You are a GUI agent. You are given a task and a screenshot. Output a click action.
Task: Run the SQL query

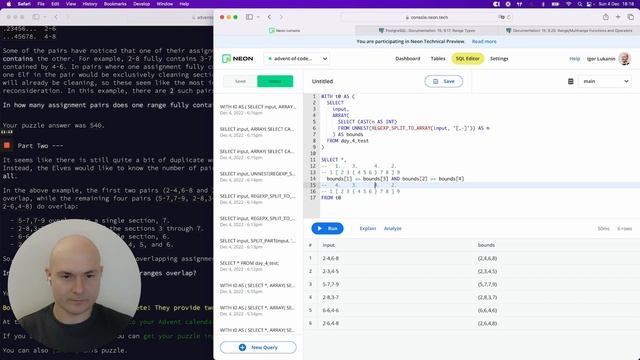click(327, 229)
